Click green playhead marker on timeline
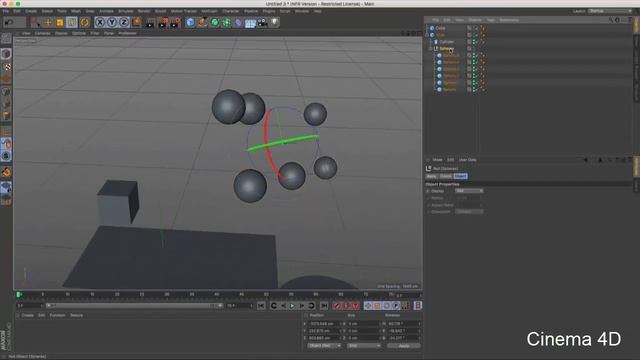This screenshot has width=640, height=360. (x=18, y=294)
